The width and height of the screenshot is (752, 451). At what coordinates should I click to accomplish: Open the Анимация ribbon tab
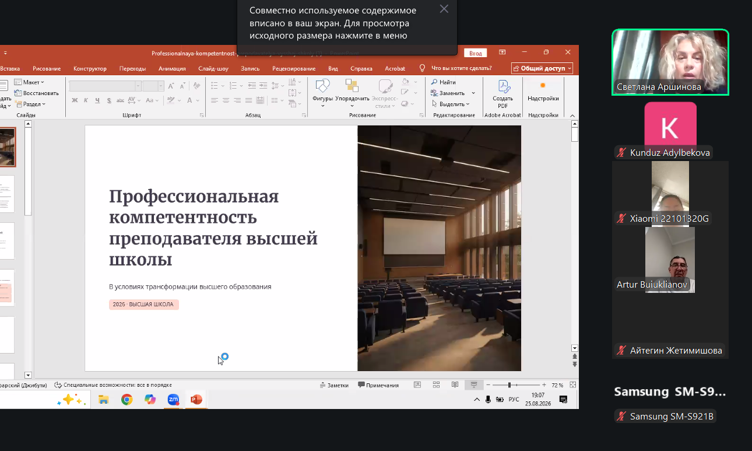tap(172, 69)
